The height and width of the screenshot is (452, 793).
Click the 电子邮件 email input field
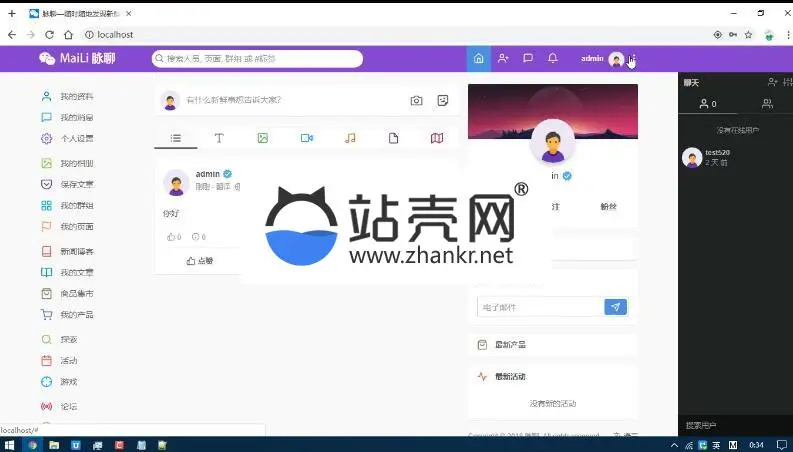point(540,307)
